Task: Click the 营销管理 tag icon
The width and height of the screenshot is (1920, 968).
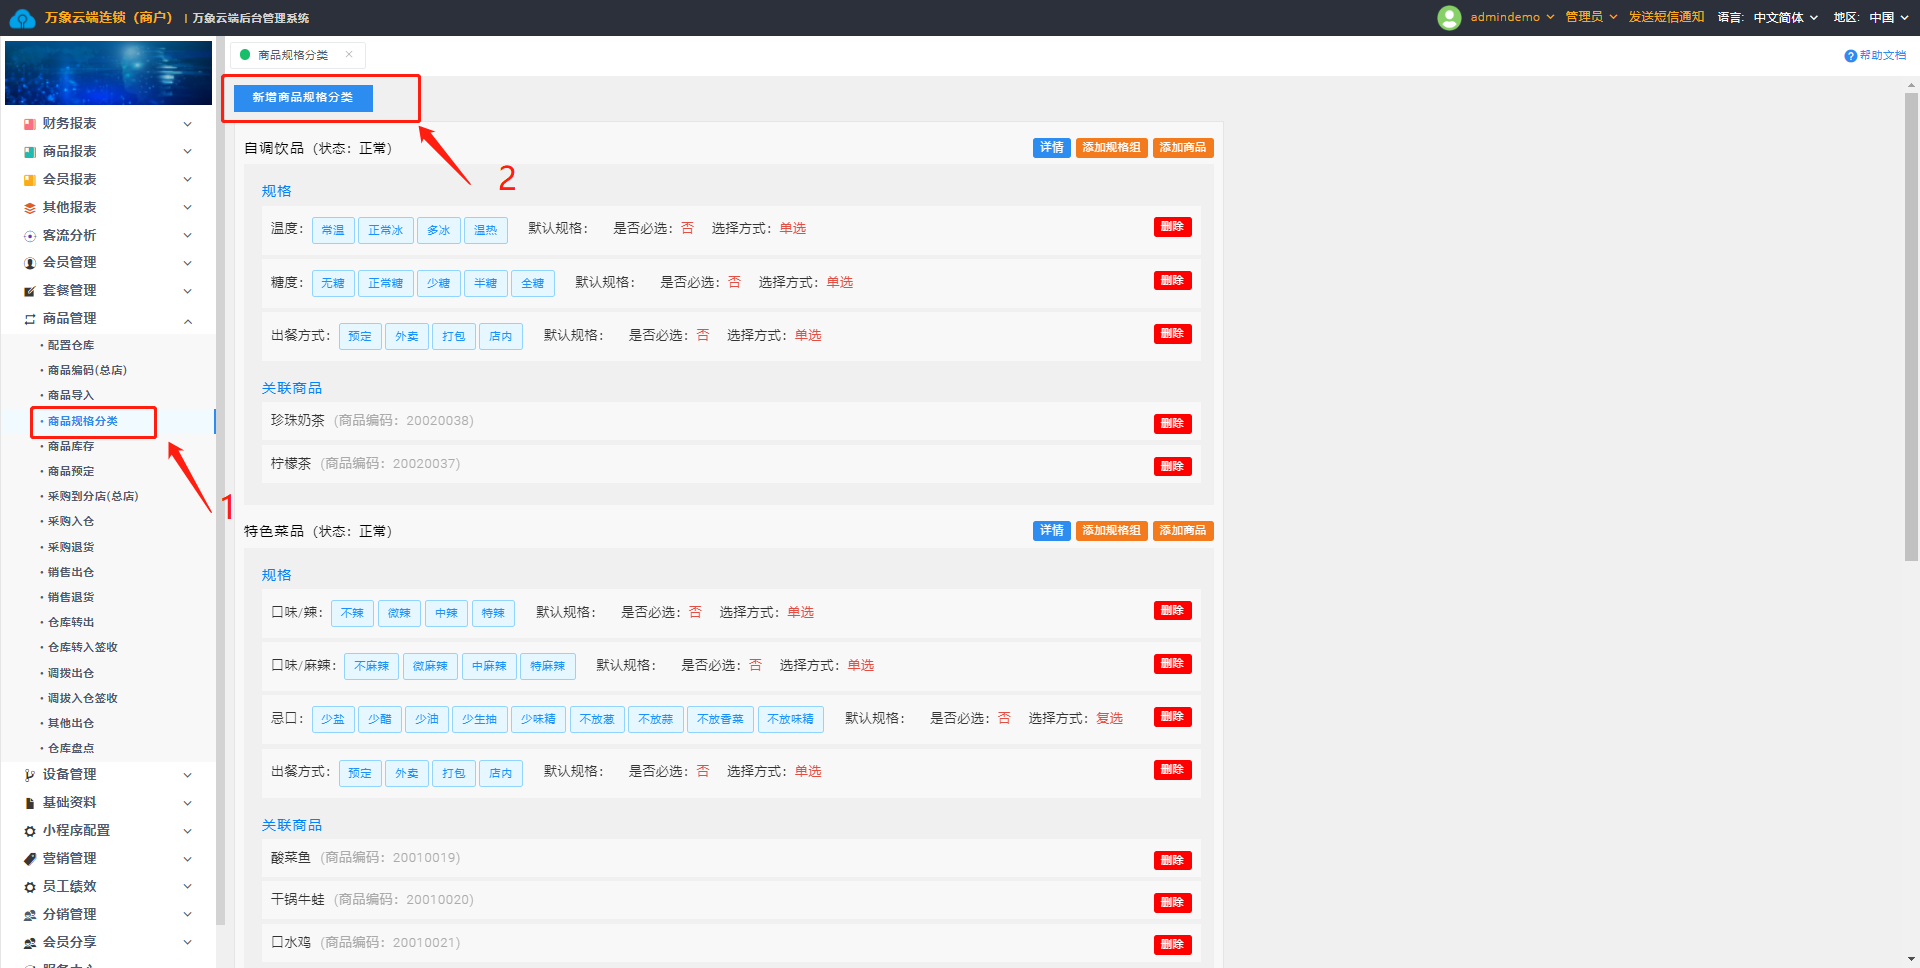Action: point(30,859)
